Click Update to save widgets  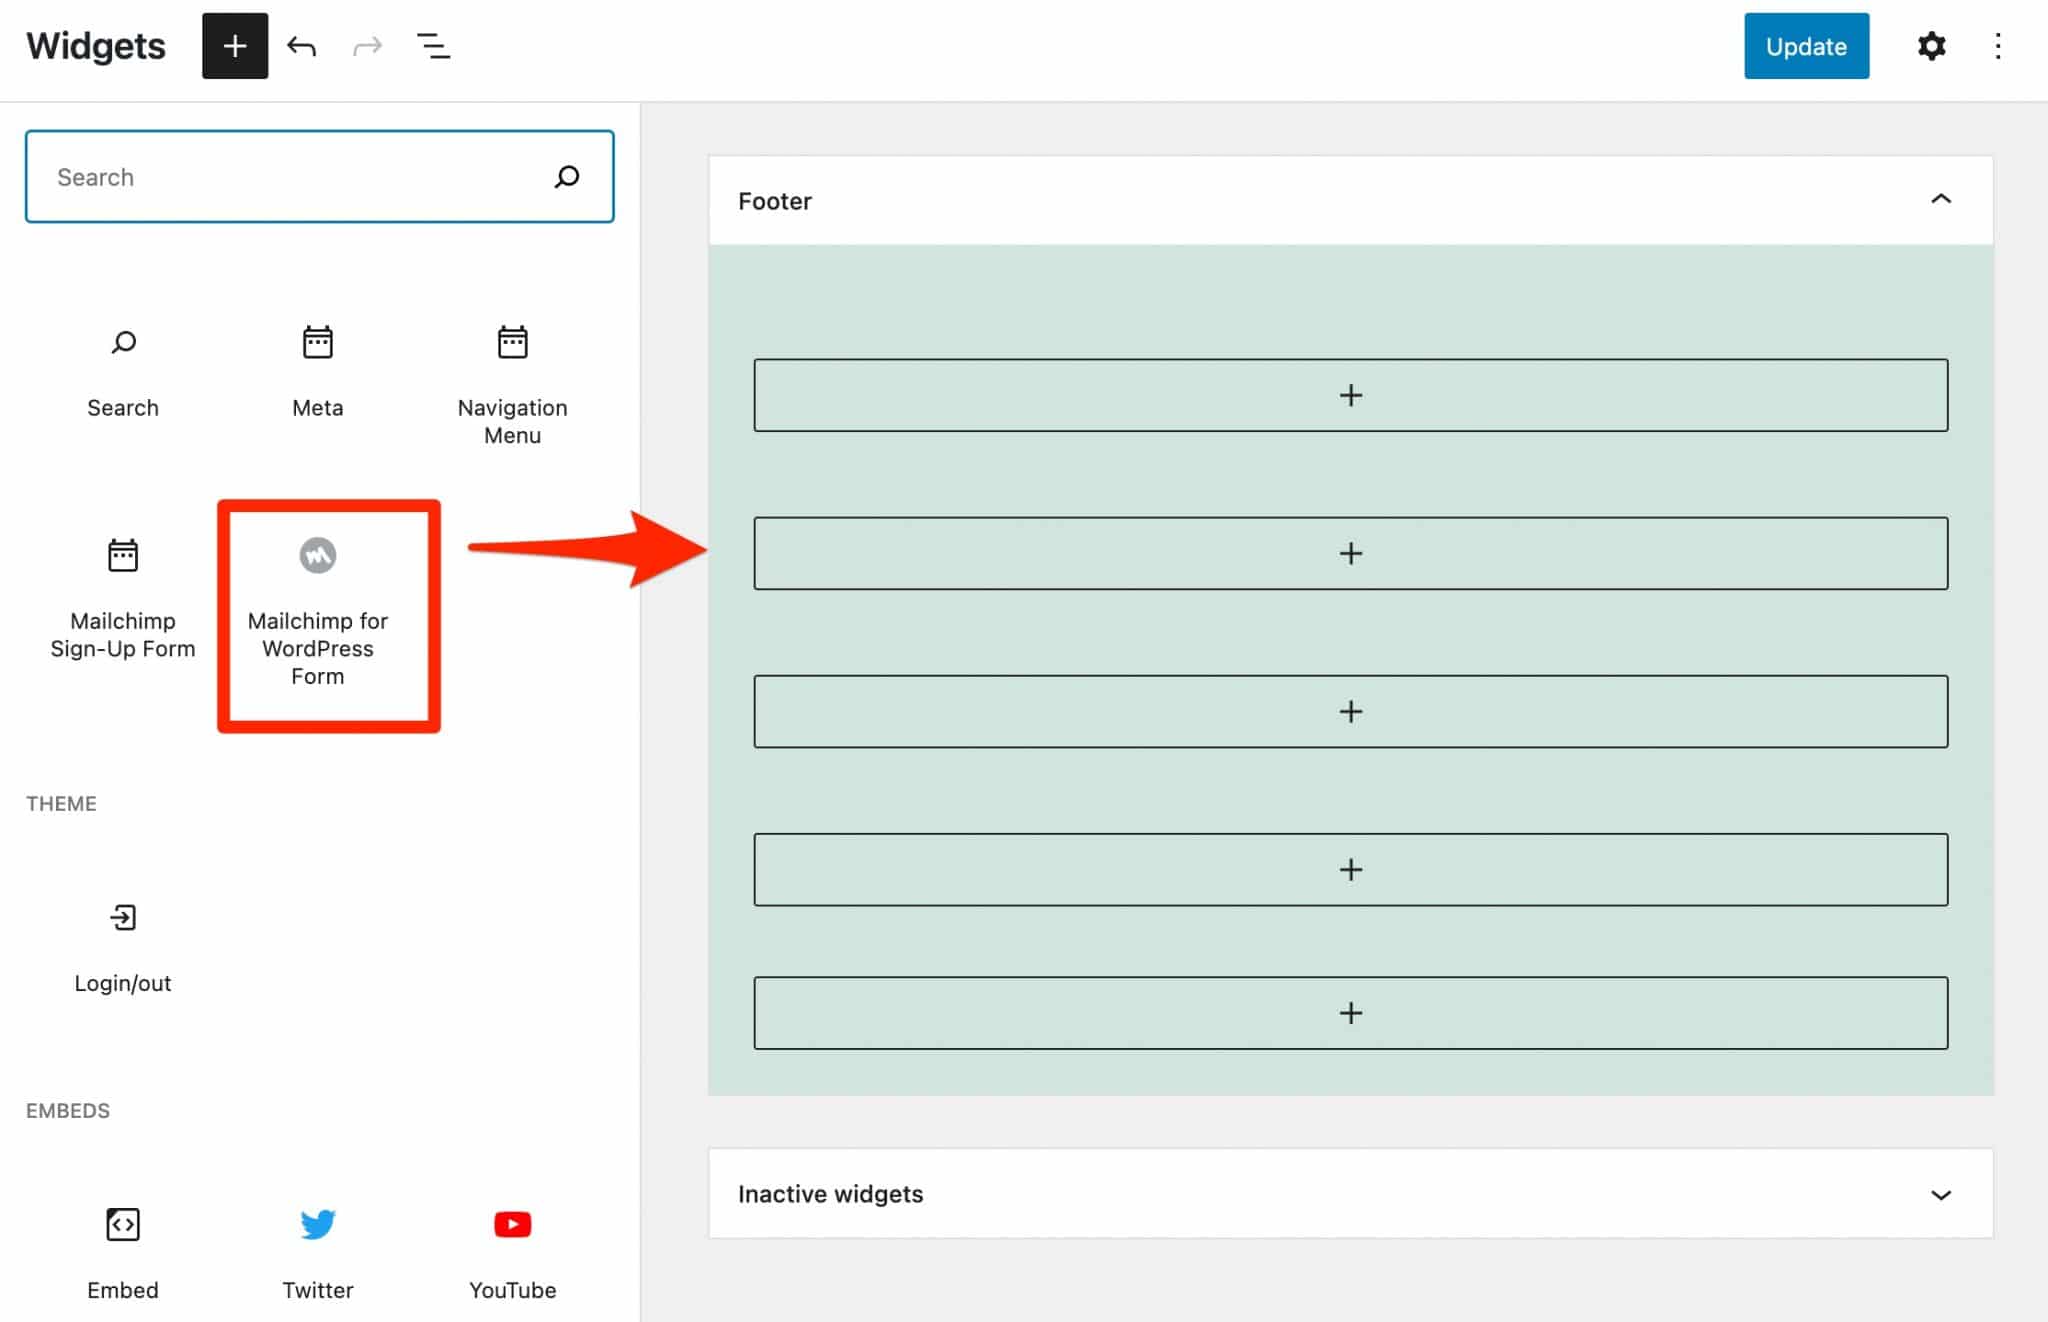click(x=1806, y=46)
